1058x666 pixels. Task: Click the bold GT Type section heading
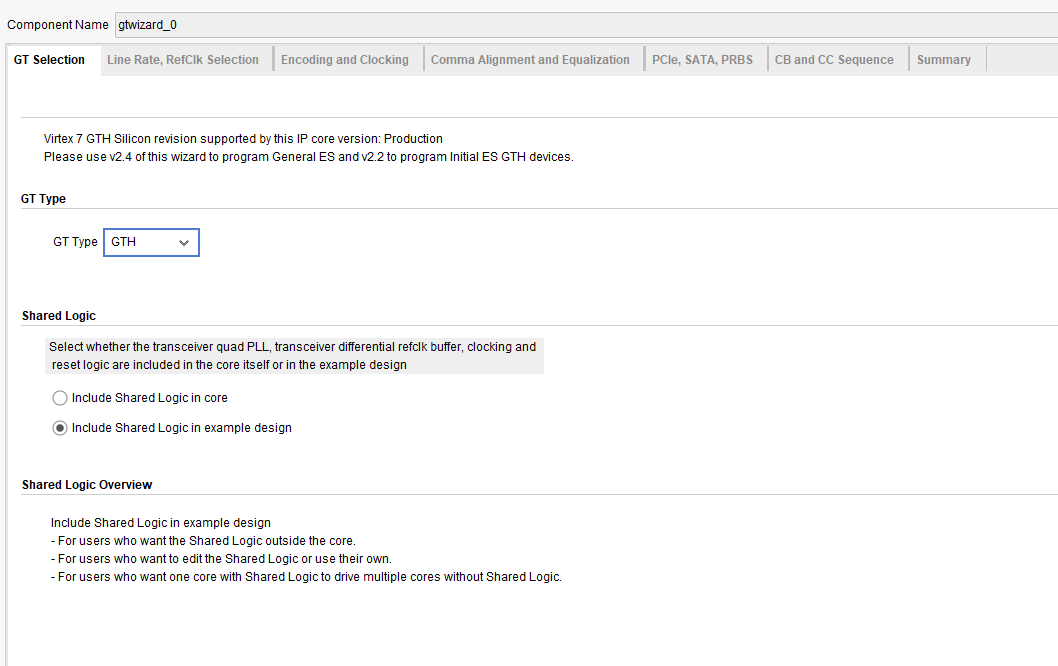point(43,199)
